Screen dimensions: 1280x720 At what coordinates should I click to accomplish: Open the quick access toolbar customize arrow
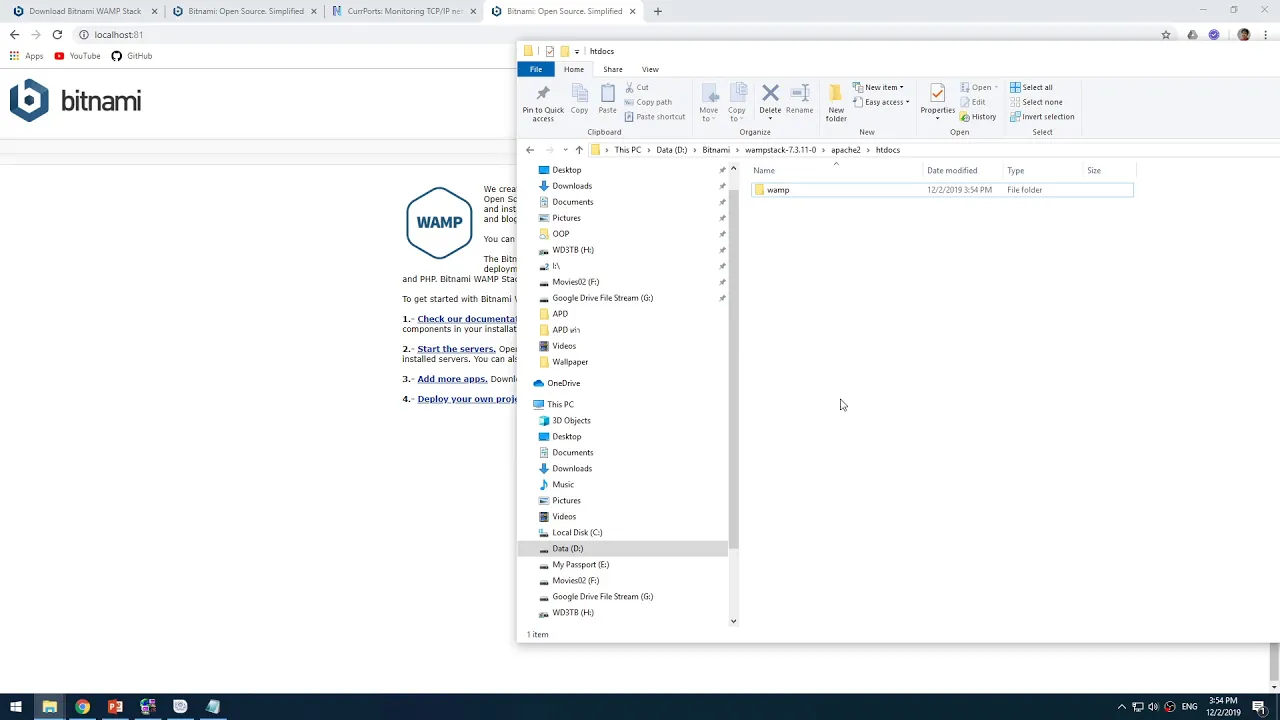577,51
